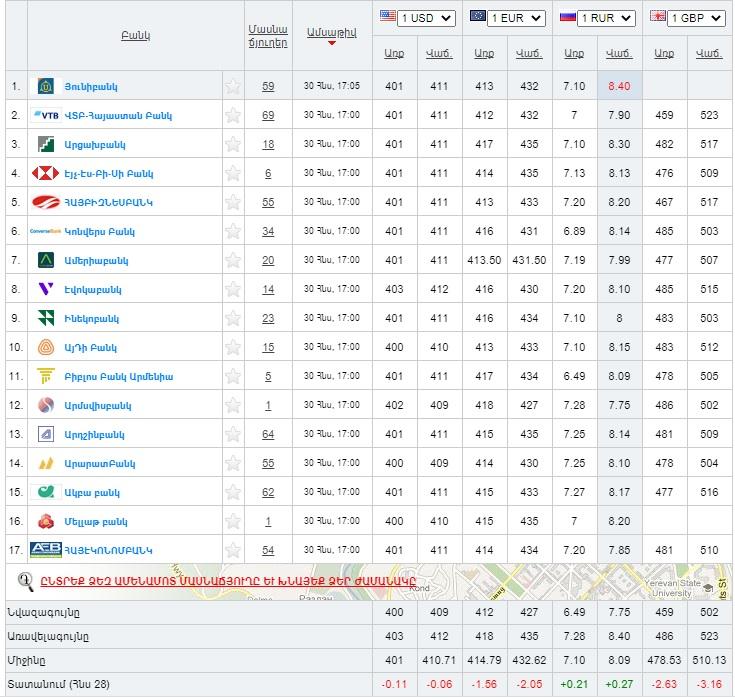Click the AEB logo in row 17

[x=46, y=550]
